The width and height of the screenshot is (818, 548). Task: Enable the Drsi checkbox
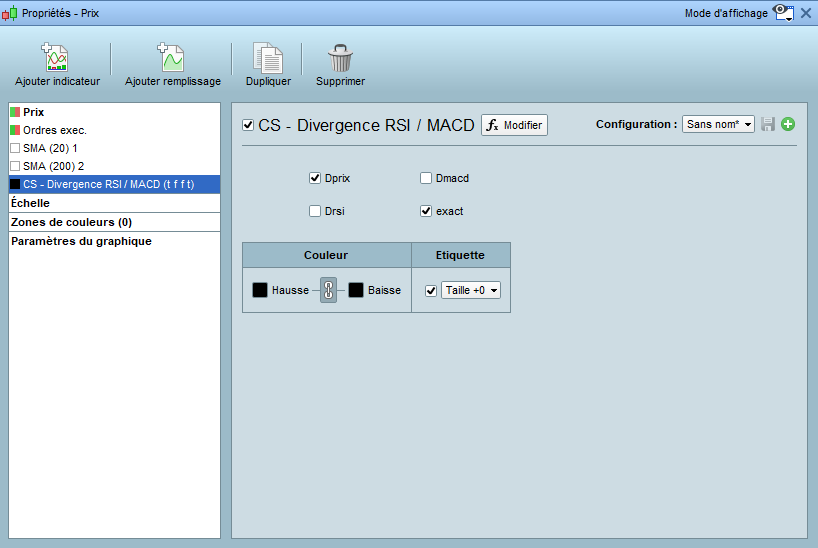[315, 211]
